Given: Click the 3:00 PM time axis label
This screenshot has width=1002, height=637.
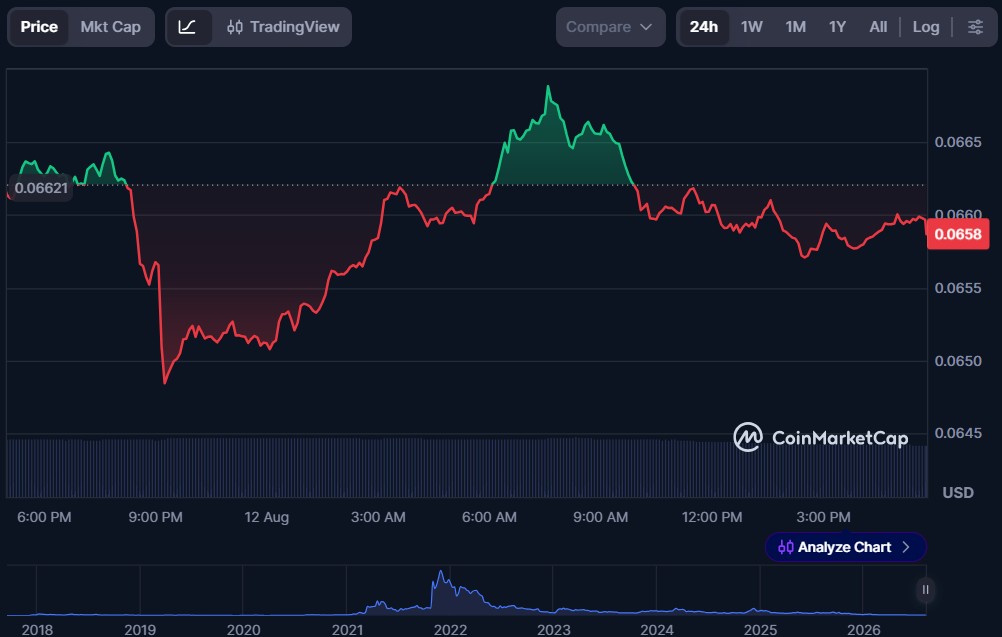Looking at the screenshot, I should 823,517.
